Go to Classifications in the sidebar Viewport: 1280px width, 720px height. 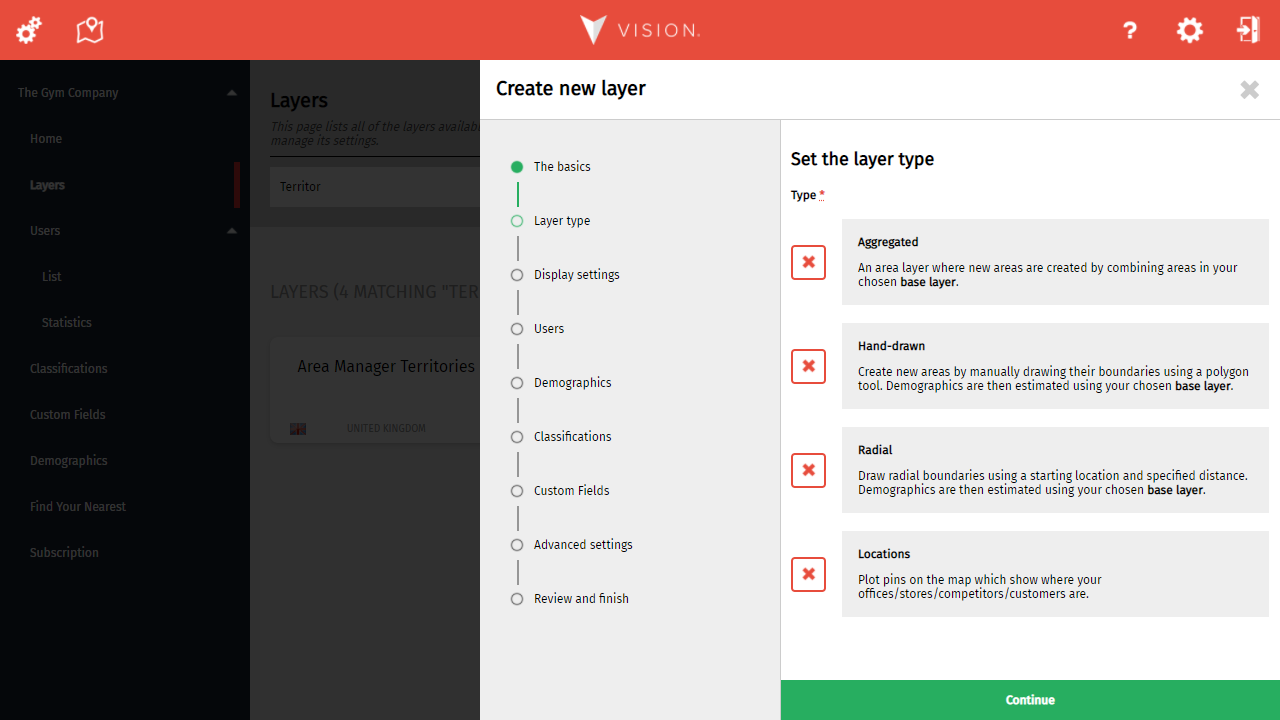click(68, 368)
